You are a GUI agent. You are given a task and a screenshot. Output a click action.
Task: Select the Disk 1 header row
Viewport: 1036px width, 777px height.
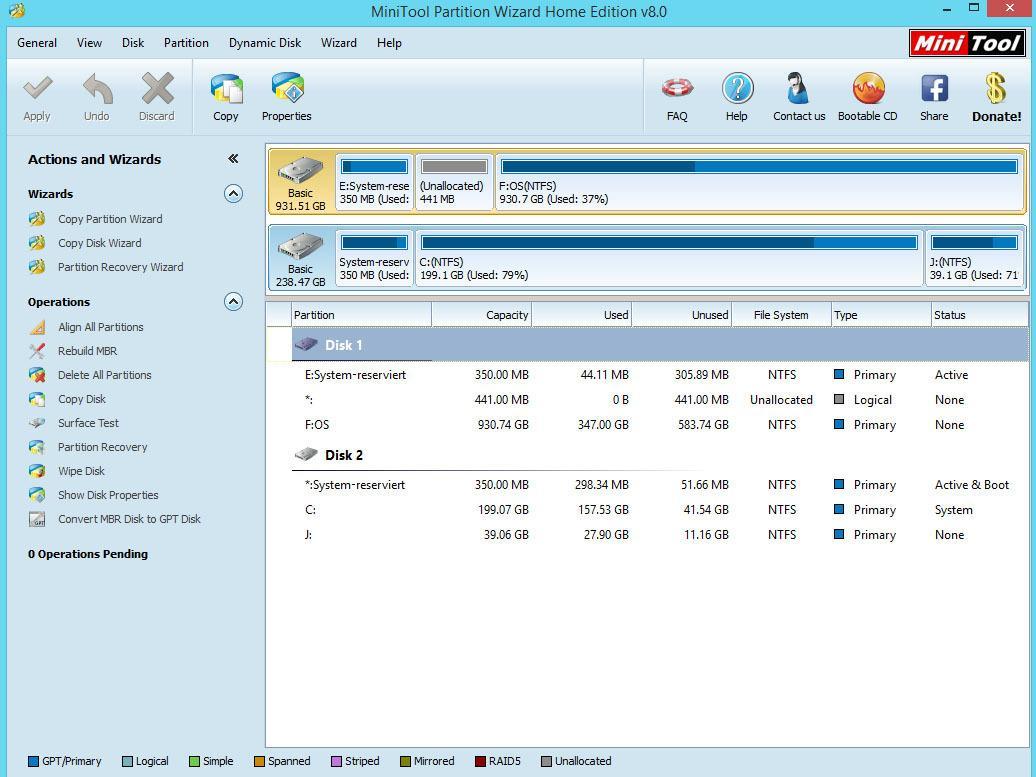[660, 345]
